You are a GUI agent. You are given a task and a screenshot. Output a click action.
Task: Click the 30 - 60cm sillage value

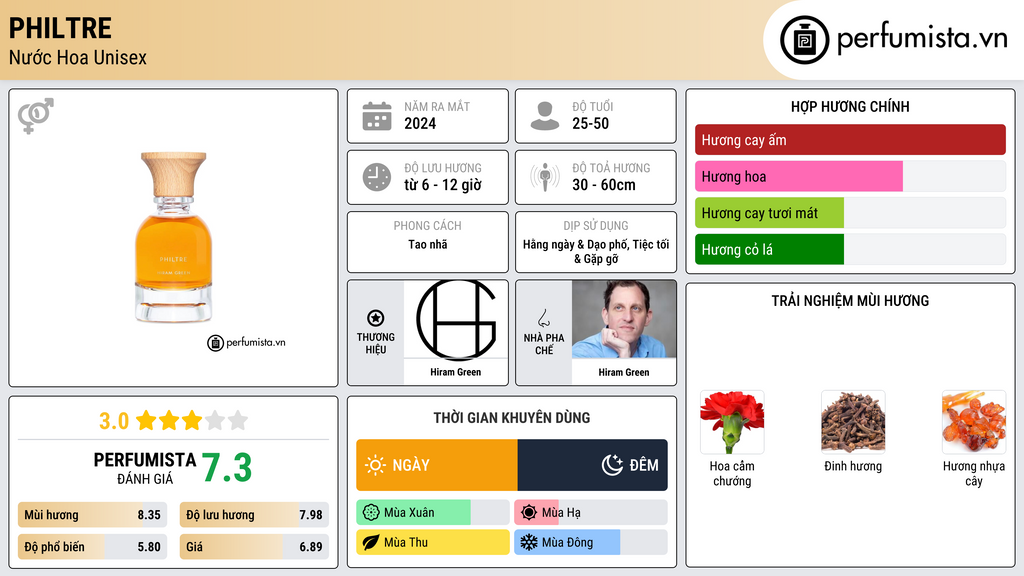tap(604, 185)
